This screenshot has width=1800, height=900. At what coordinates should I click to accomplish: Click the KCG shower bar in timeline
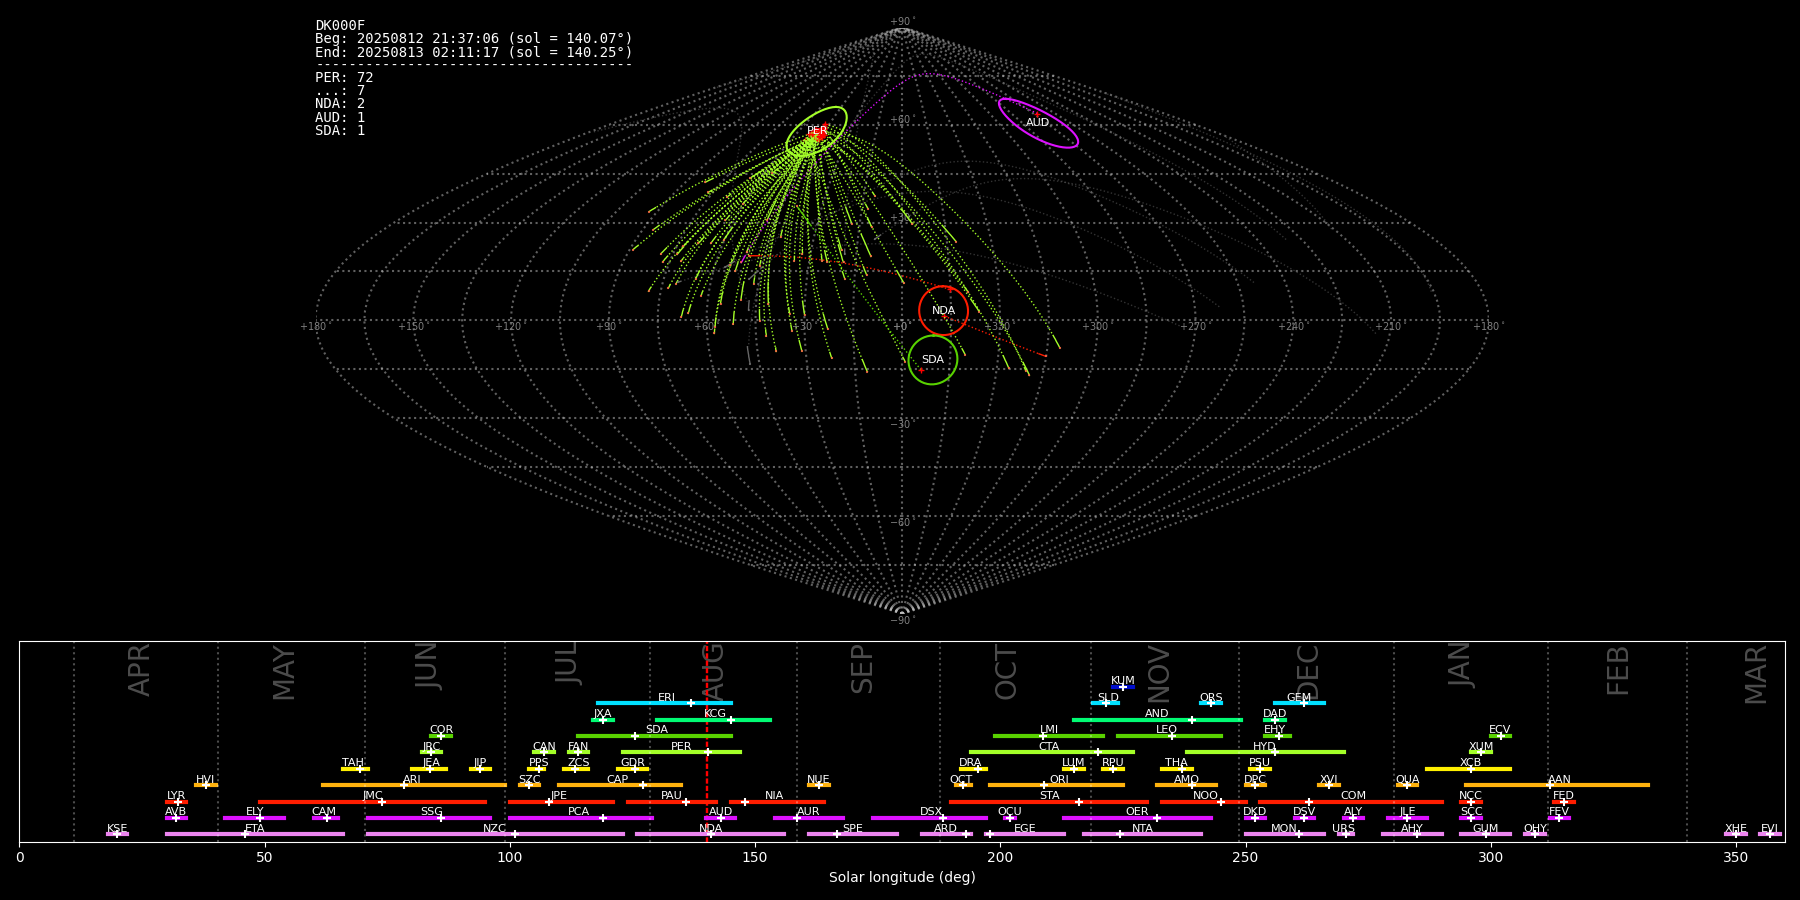(x=713, y=719)
